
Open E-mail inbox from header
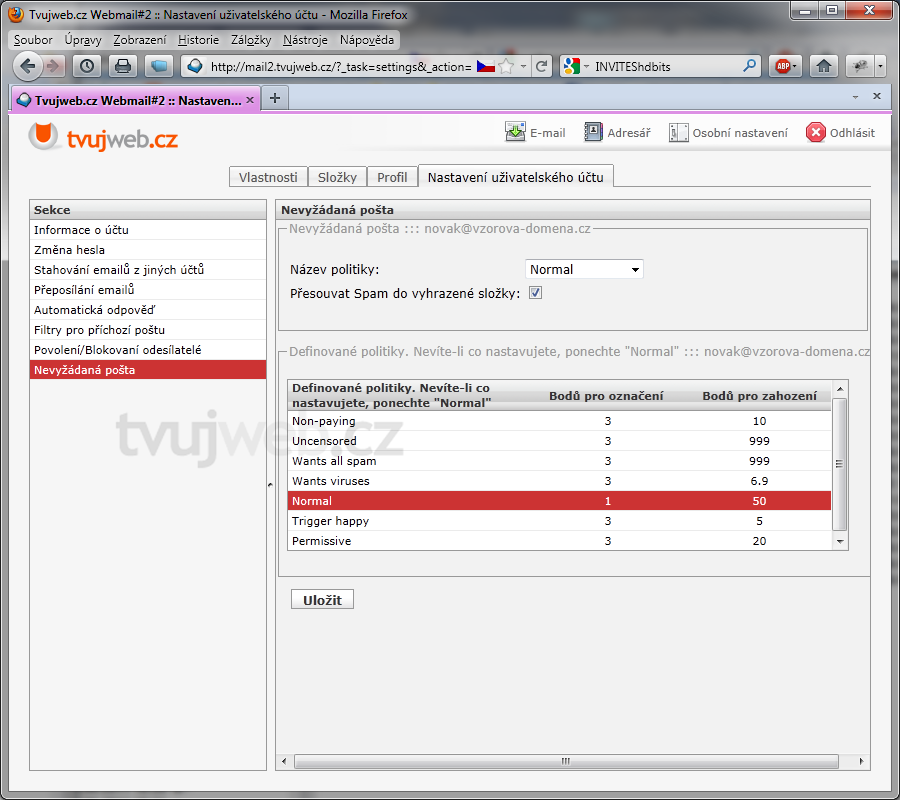(535, 133)
